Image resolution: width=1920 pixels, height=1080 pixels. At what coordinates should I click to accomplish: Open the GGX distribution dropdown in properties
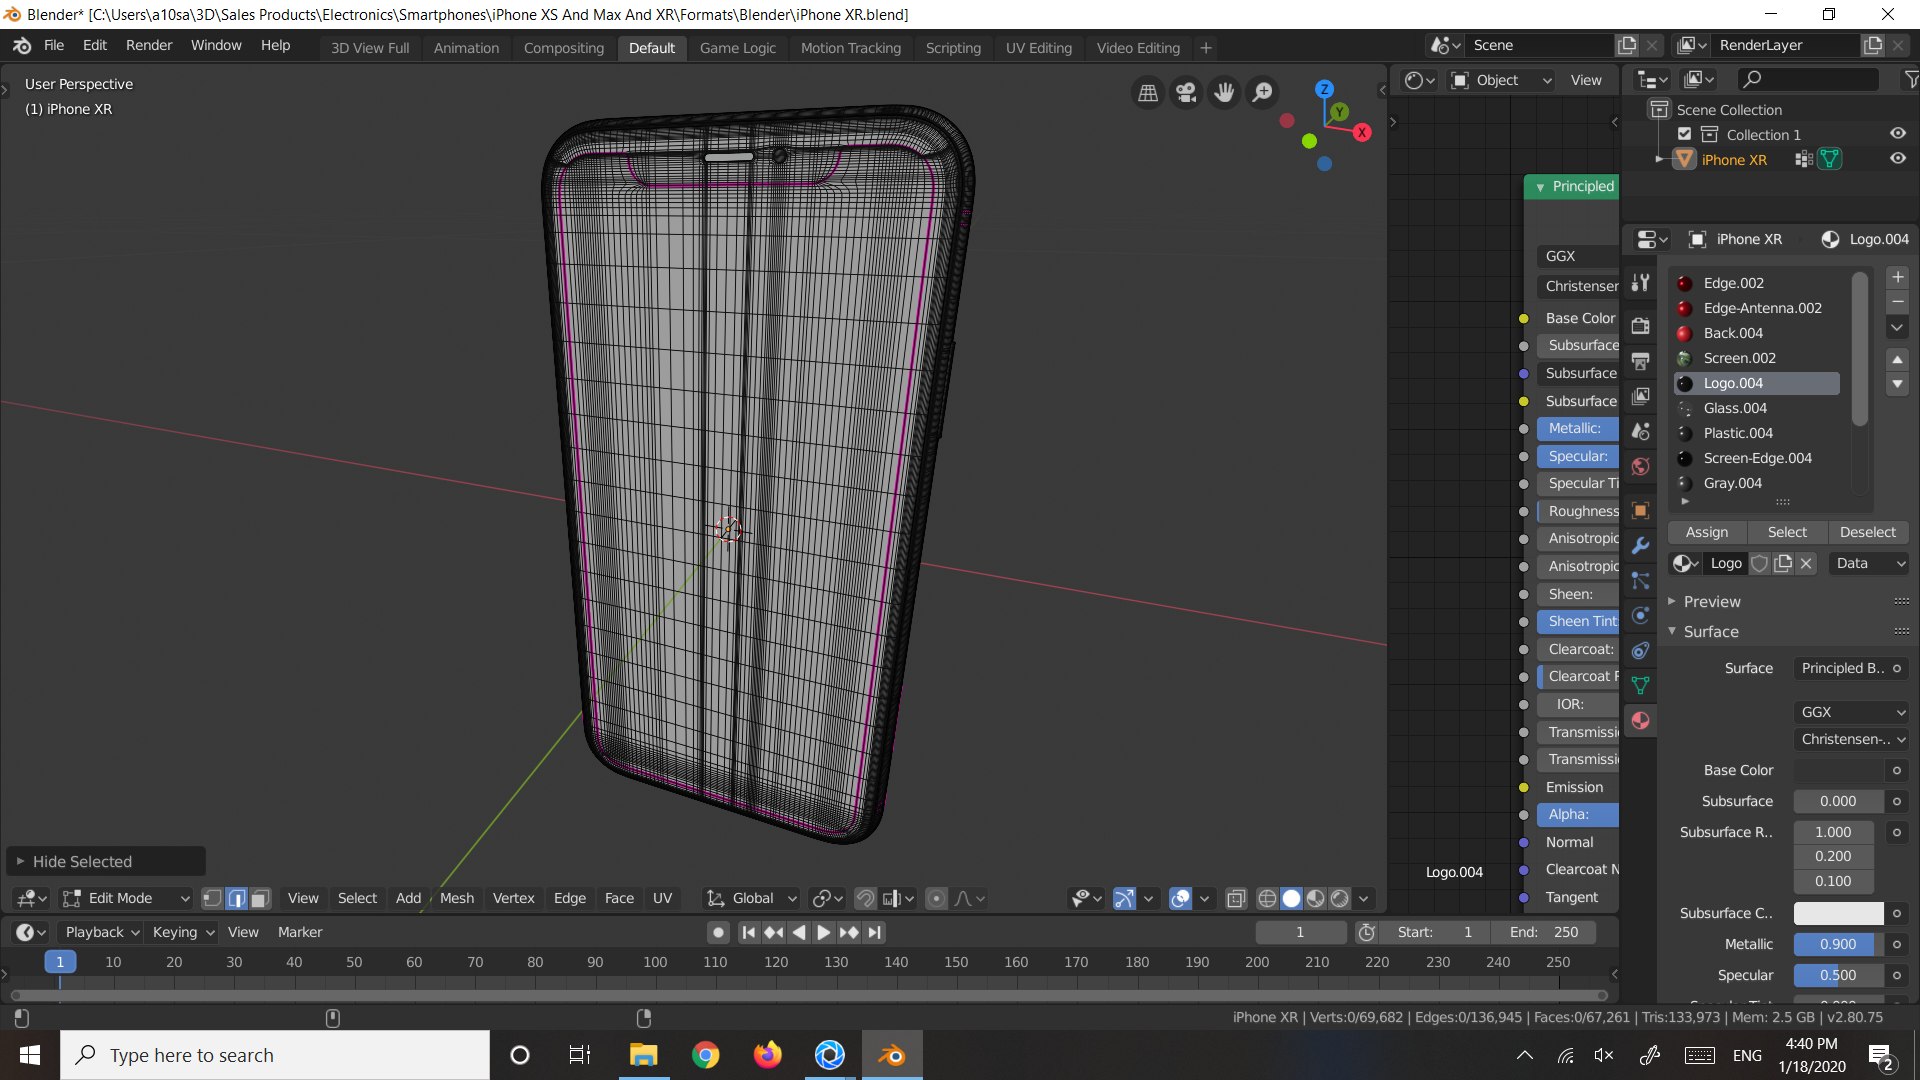click(x=1851, y=712)
